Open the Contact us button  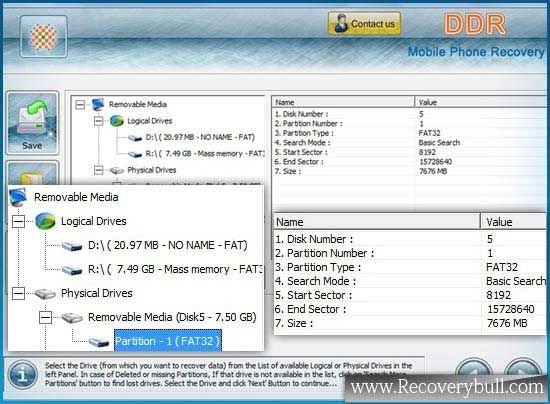click(364, 23)
